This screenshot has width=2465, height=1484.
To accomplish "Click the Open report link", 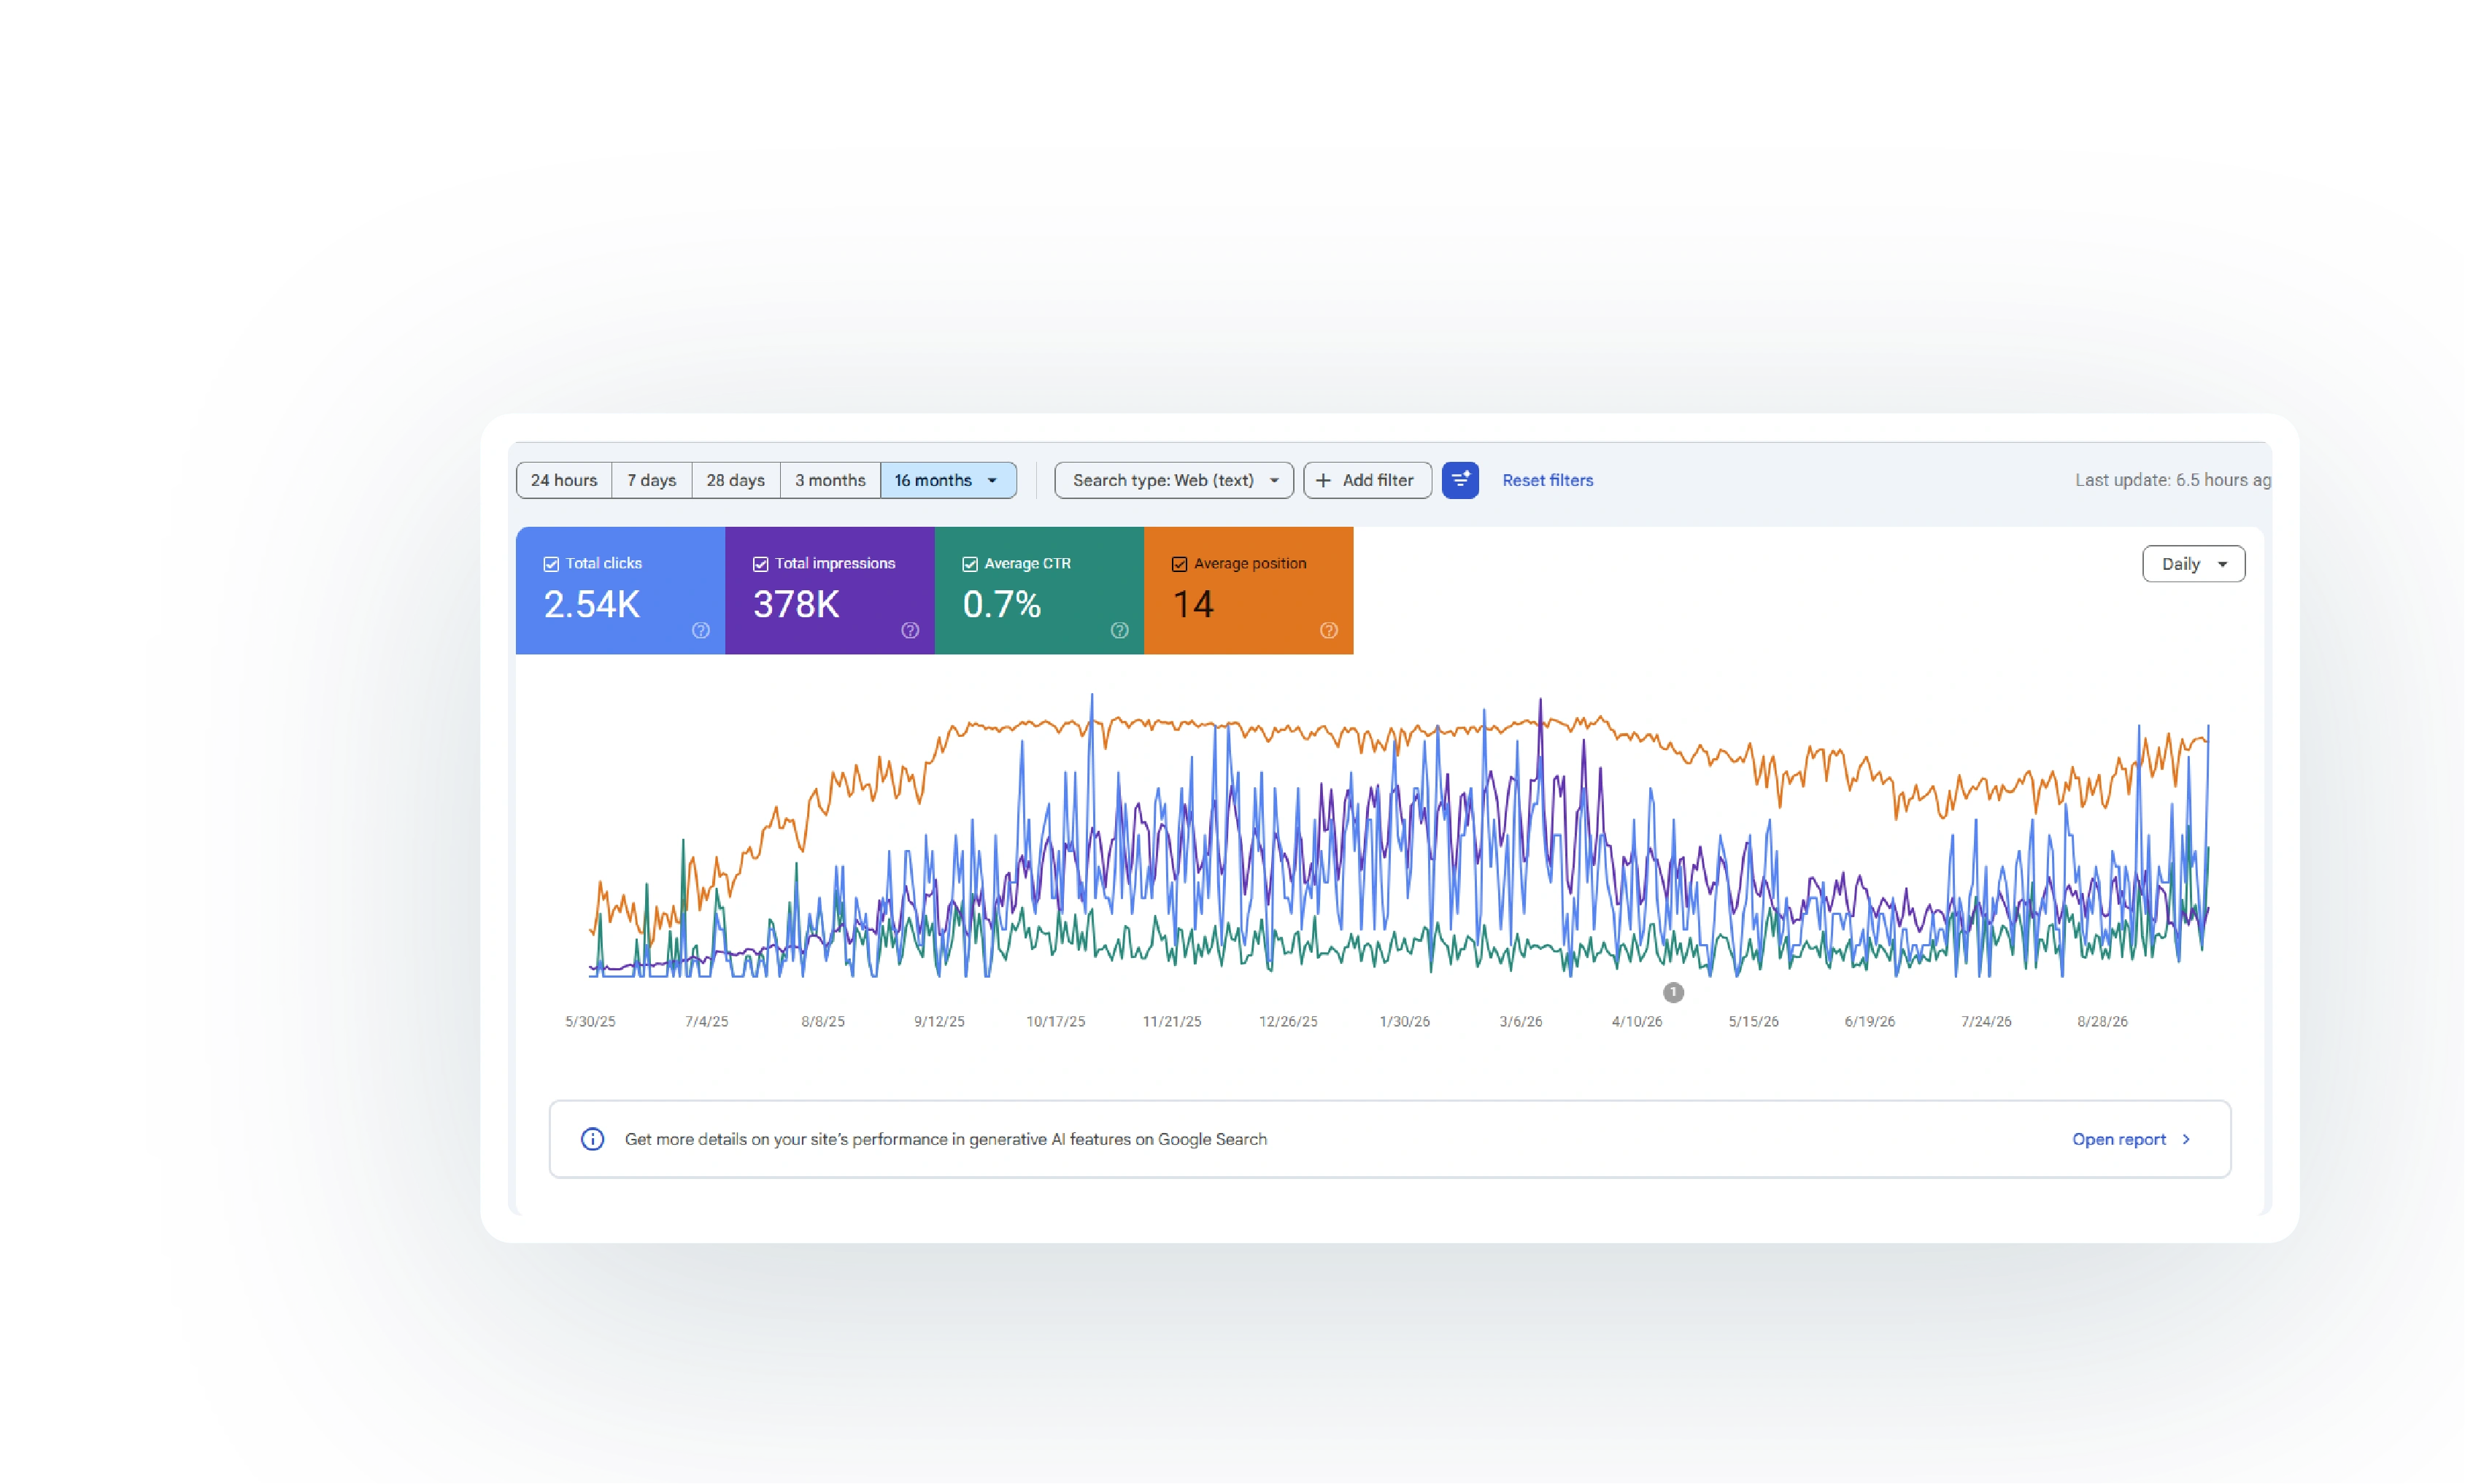I will click(x=2118, y=1139).
